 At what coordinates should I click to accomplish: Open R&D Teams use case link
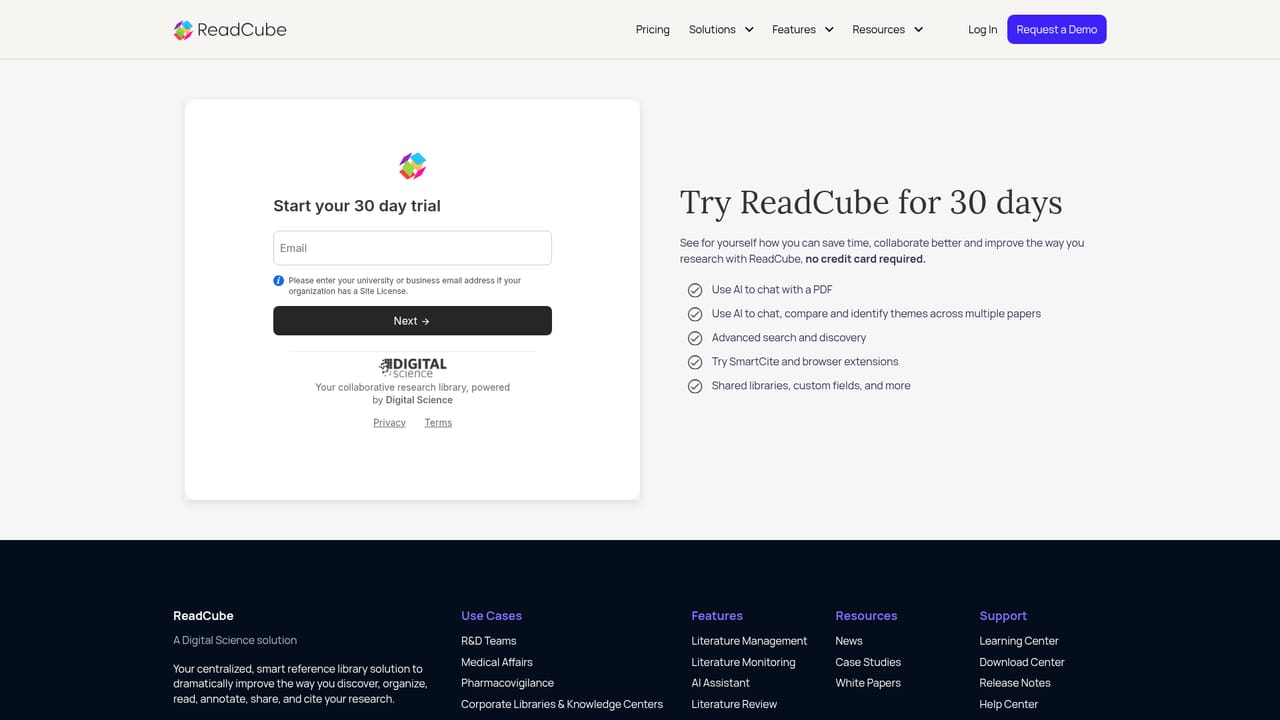pos(489,641)
